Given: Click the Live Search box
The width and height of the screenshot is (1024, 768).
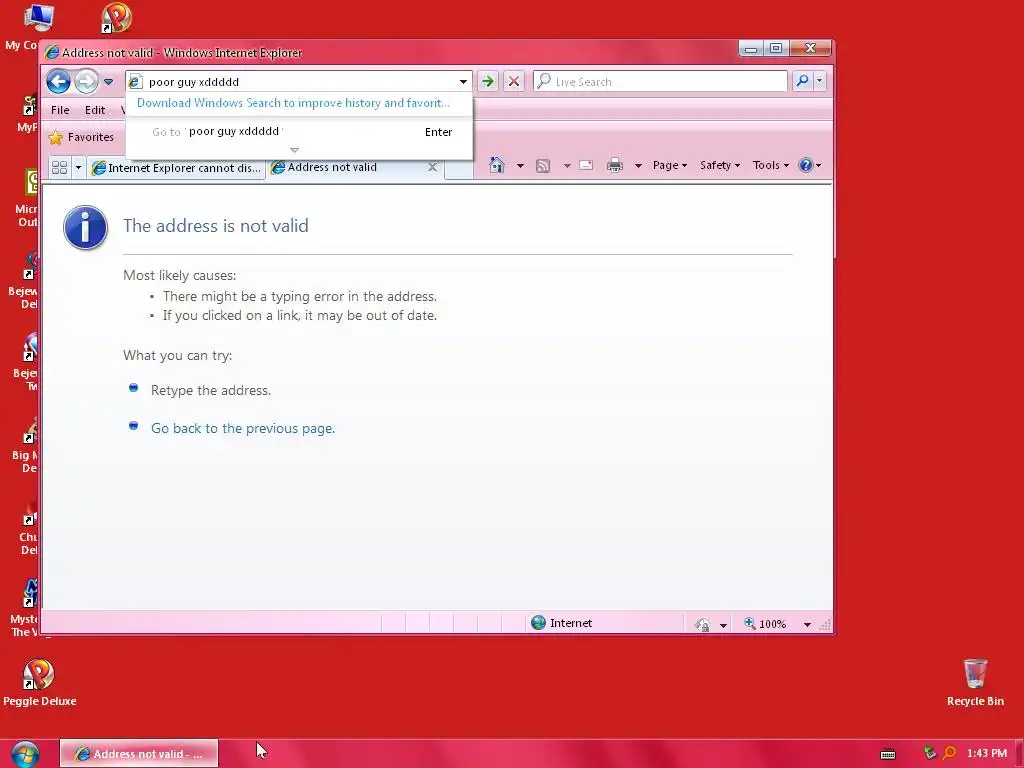Looking at the screenshot, I should [x=661, y=82].
